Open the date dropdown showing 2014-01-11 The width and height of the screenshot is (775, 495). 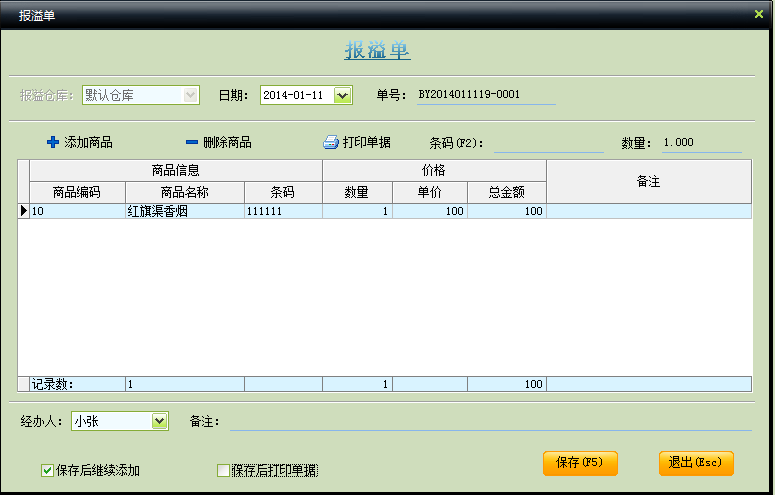[x=342, y=95]
